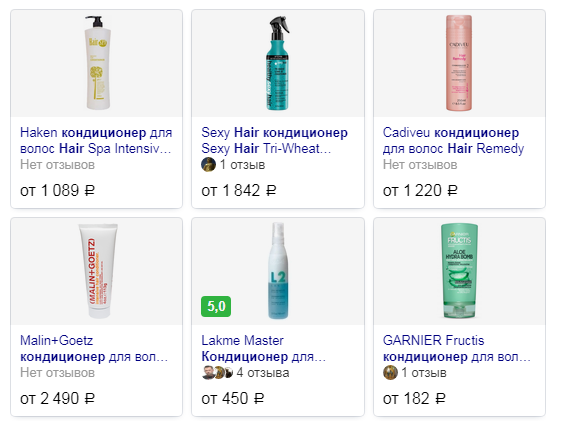Follow the Cadiveu Hair Remedy title link
The width and height of the screenshot is (568, 438).
point(454,141)
